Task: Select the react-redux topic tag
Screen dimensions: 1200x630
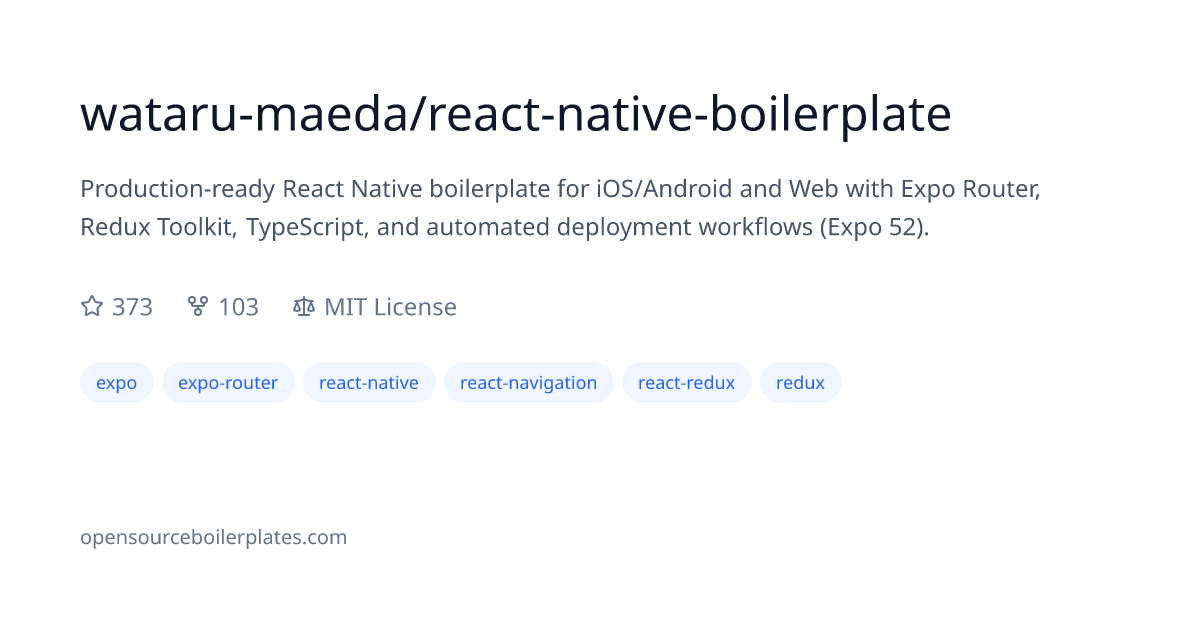Action: [686, 382]
